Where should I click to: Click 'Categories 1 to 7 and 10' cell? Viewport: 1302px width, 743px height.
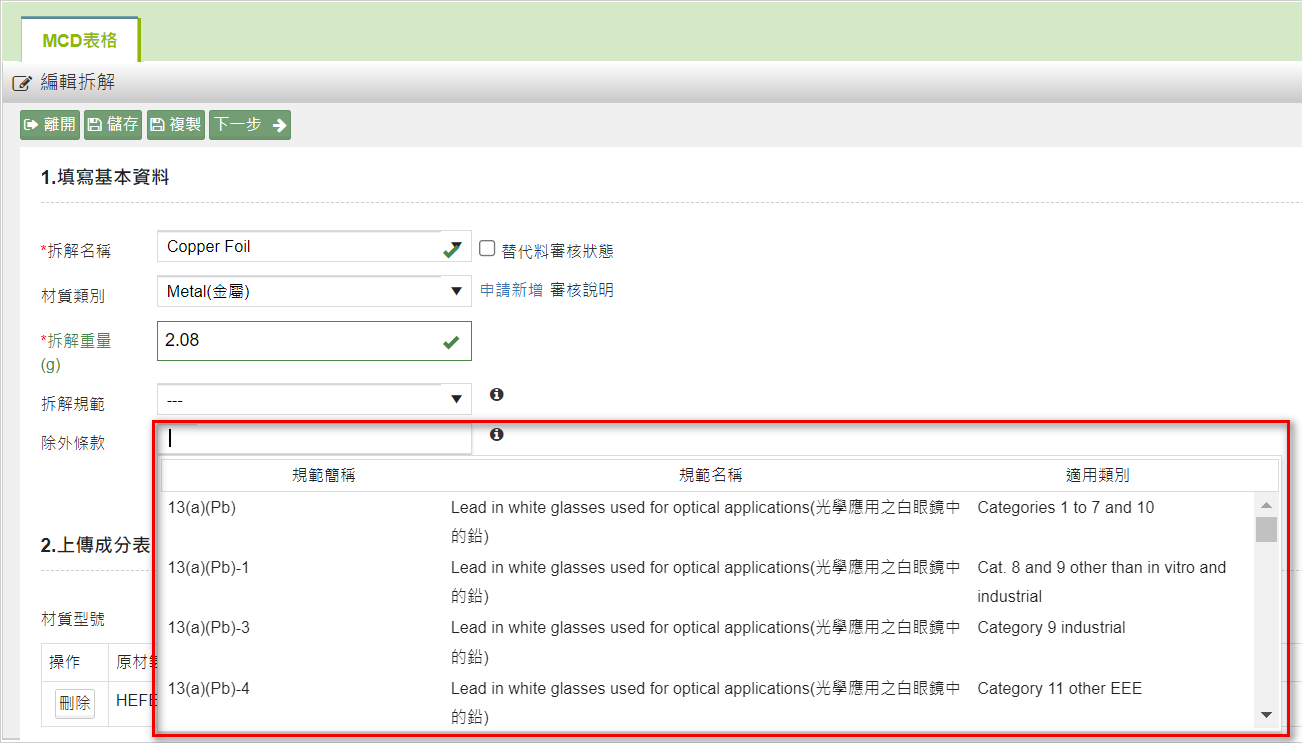click(1065, 508)
